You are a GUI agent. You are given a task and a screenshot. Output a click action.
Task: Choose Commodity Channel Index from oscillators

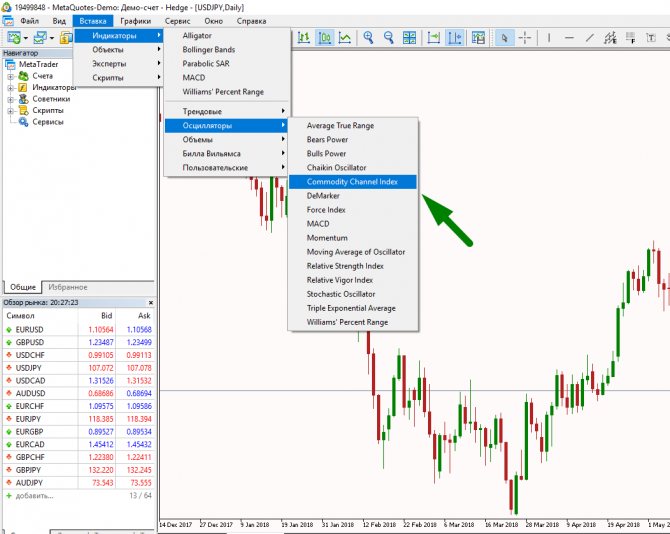pyautogui.click(x=352, y=182)
